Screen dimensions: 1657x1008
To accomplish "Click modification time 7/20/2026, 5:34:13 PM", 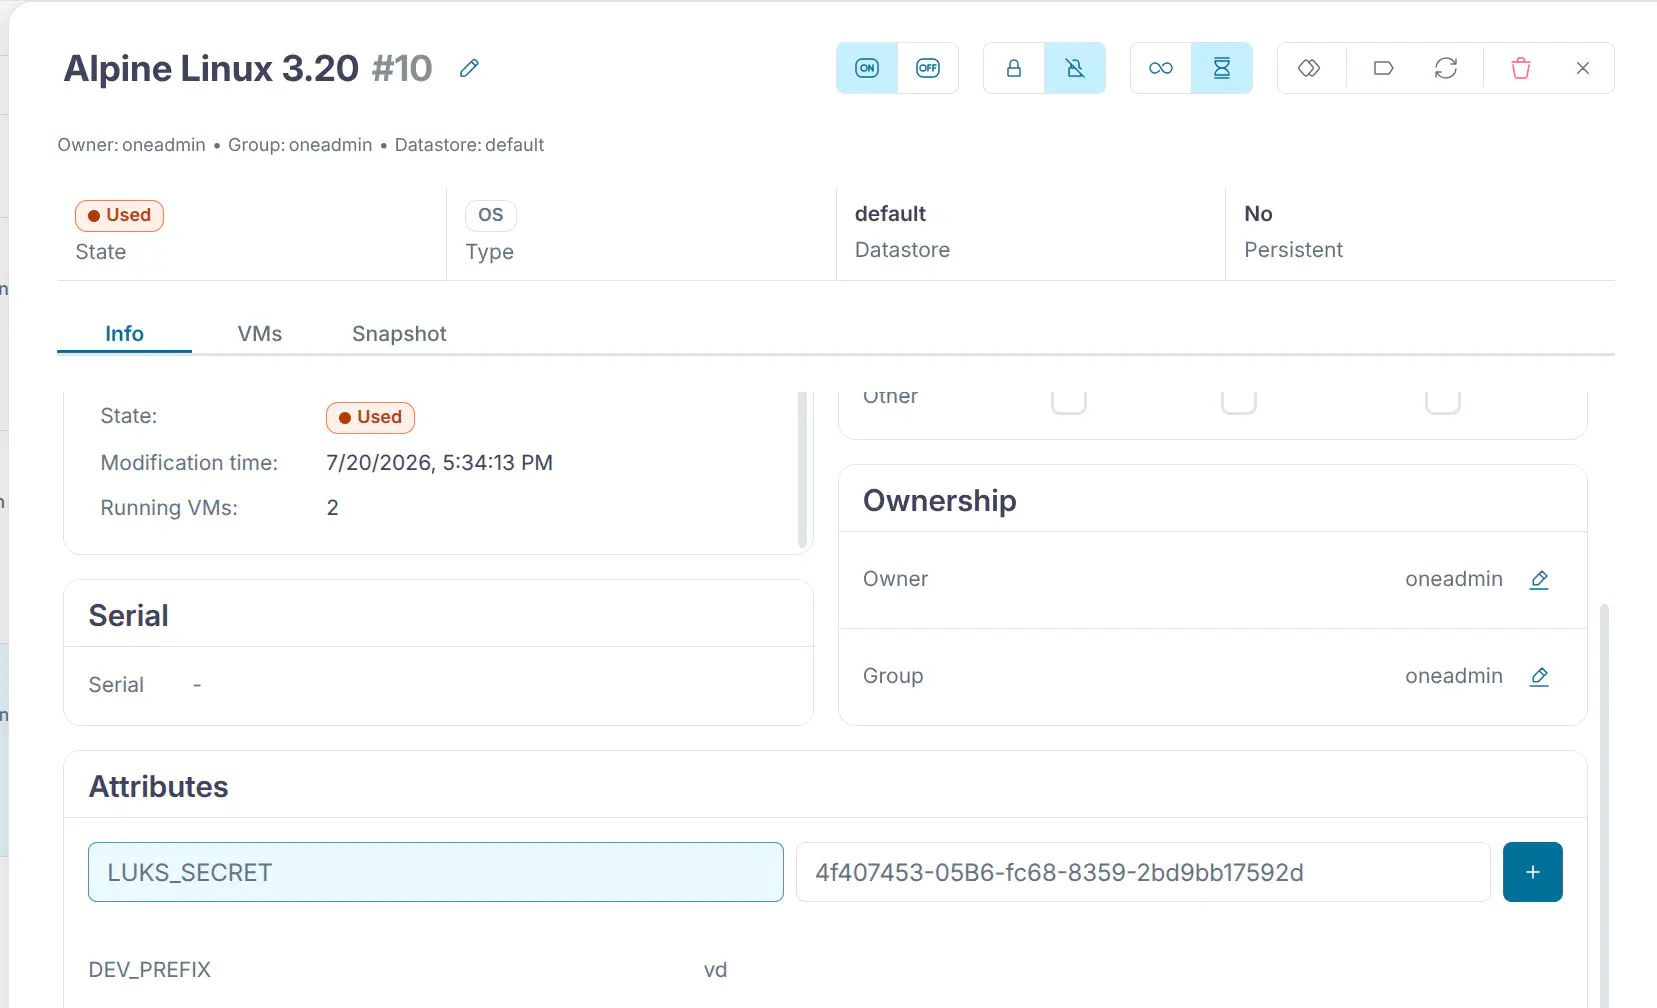I will (439, 463).
